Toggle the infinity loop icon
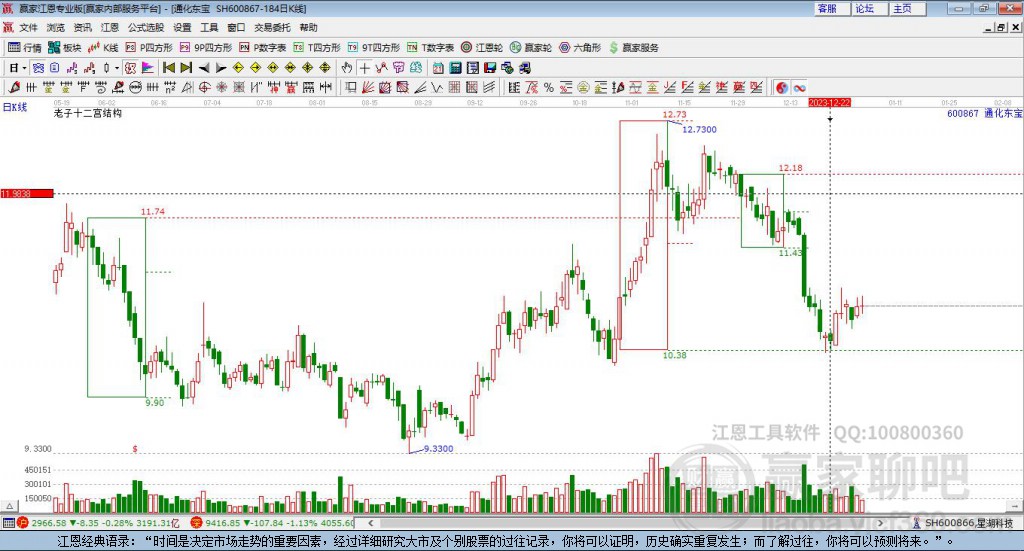 pos(799,87)
